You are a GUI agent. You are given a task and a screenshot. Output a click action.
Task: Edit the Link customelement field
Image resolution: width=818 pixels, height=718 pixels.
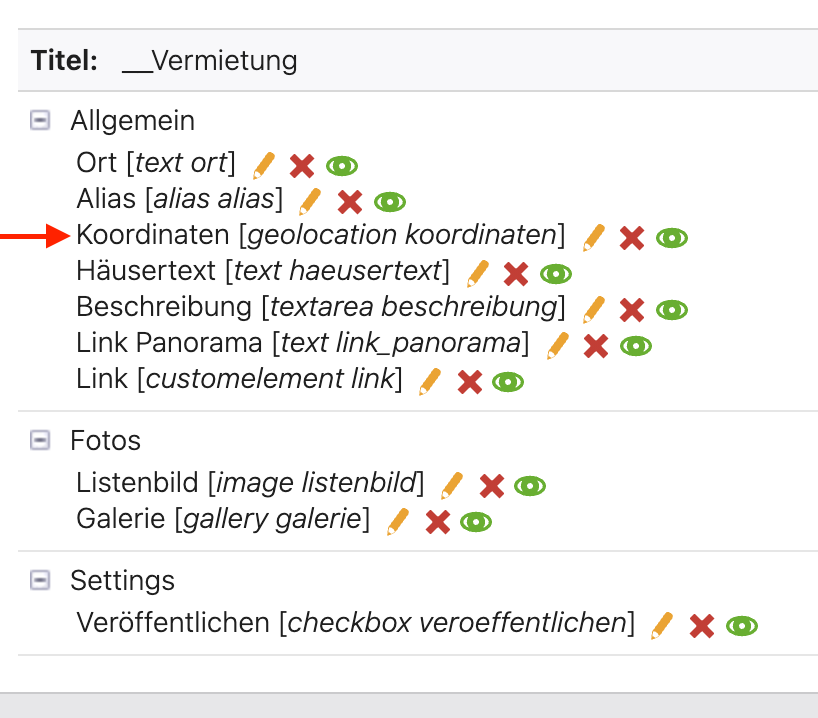coord(430,382)
